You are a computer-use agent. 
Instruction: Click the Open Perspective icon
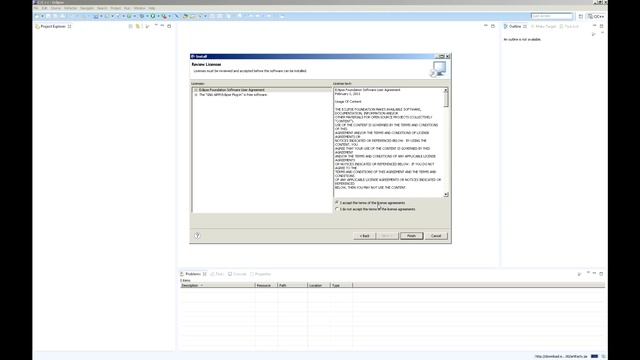581,16
